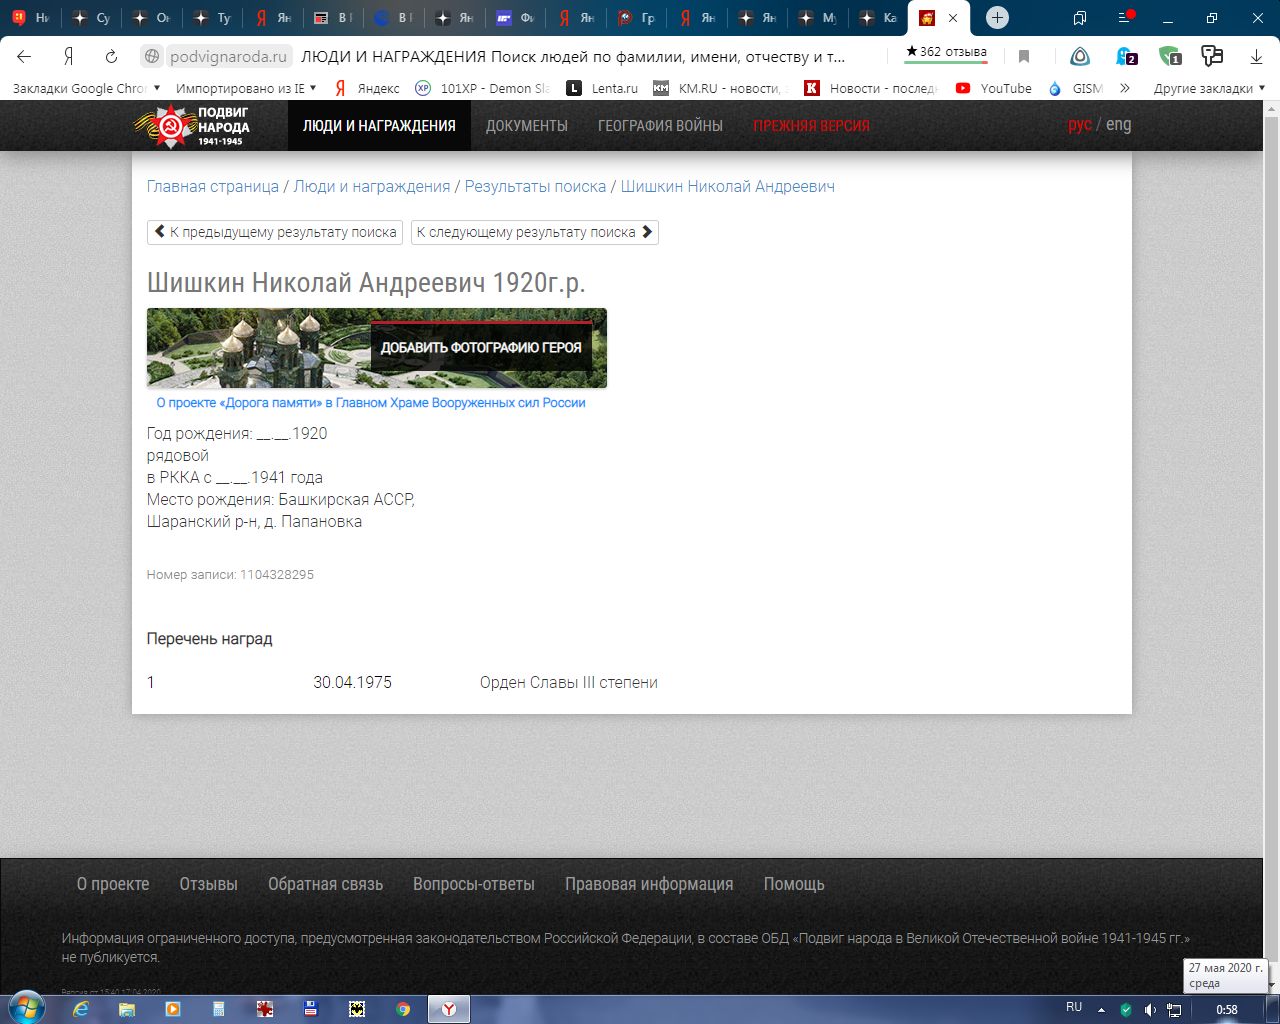Select 'География войны' in the navigation bar
1280x1024 pixels.
click(x=660, y=126)
